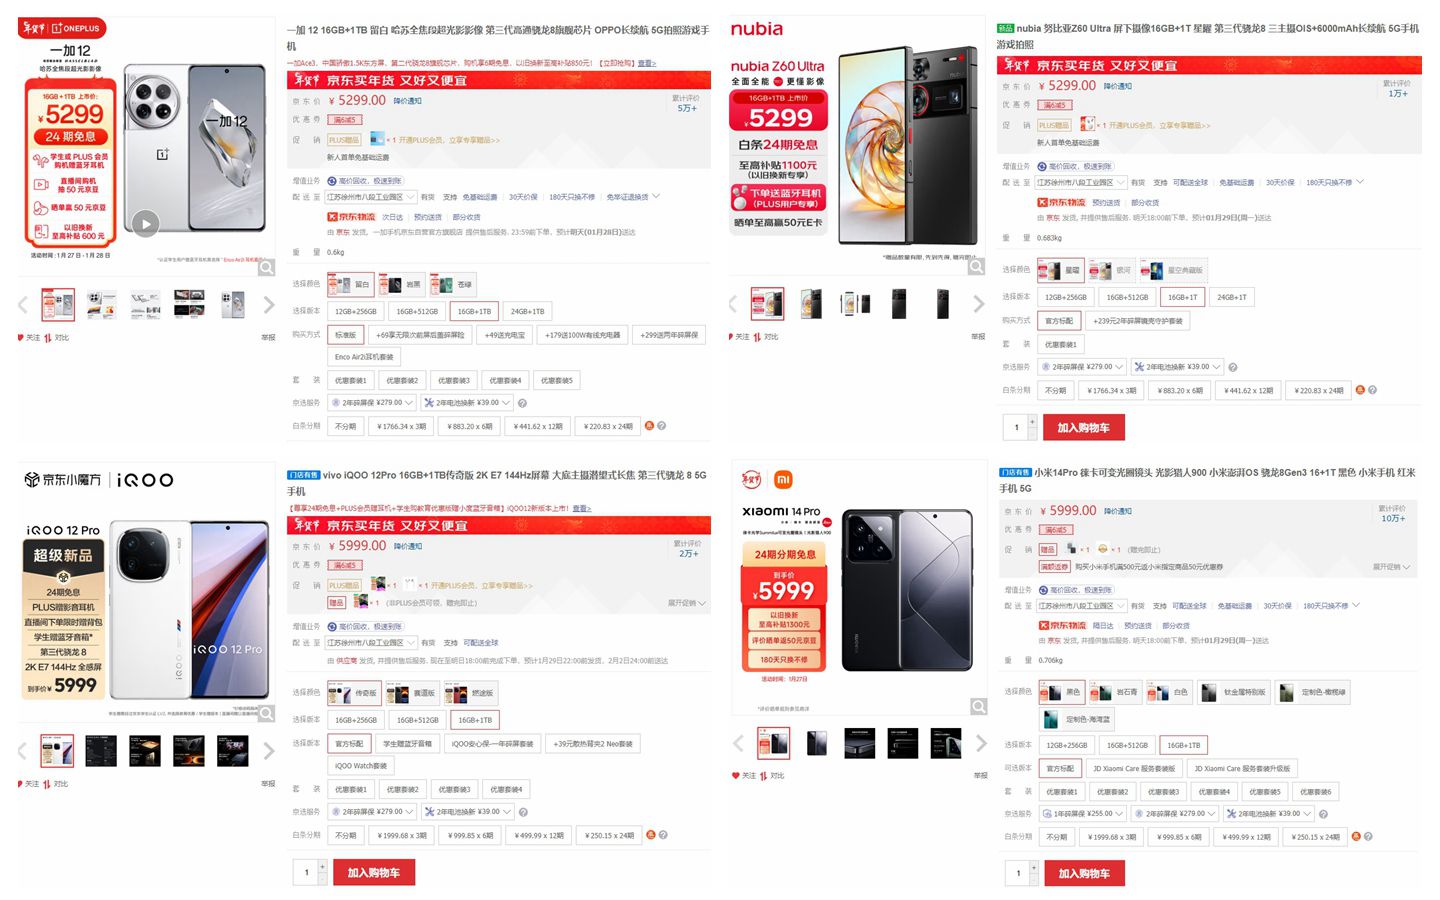
Task: Expand the 2年电池换新 service dropdown for iQOO 12 Pro
Action: [x=467, y=812]
